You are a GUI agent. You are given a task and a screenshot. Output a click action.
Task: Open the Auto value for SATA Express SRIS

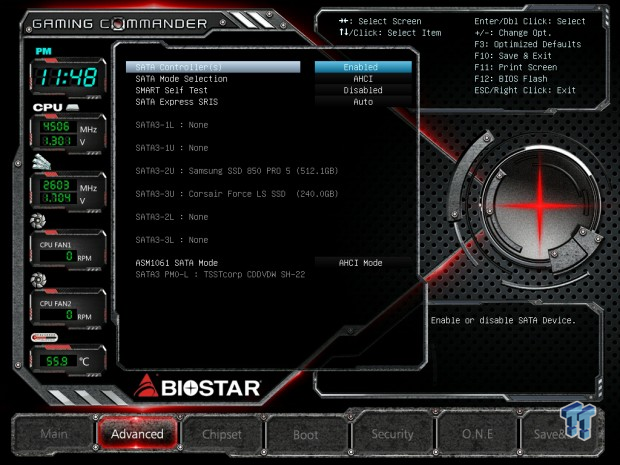[x=363, y=102]
